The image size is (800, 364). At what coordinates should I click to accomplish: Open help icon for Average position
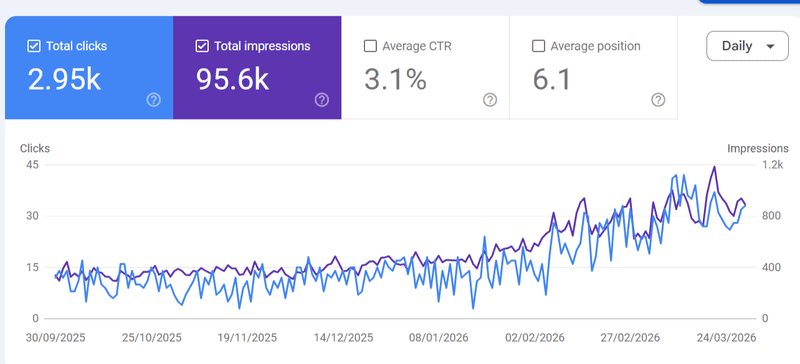click(x=658, y=100)
